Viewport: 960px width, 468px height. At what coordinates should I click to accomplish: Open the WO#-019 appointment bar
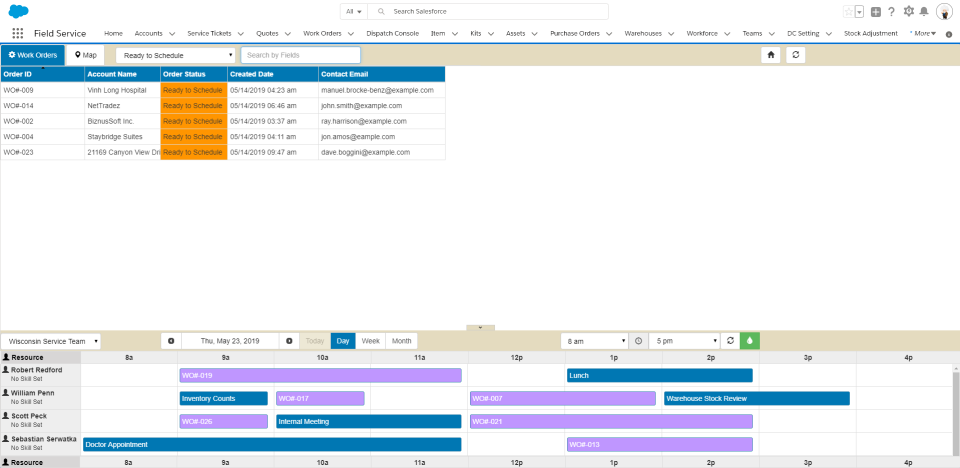(x=320, y=376)
